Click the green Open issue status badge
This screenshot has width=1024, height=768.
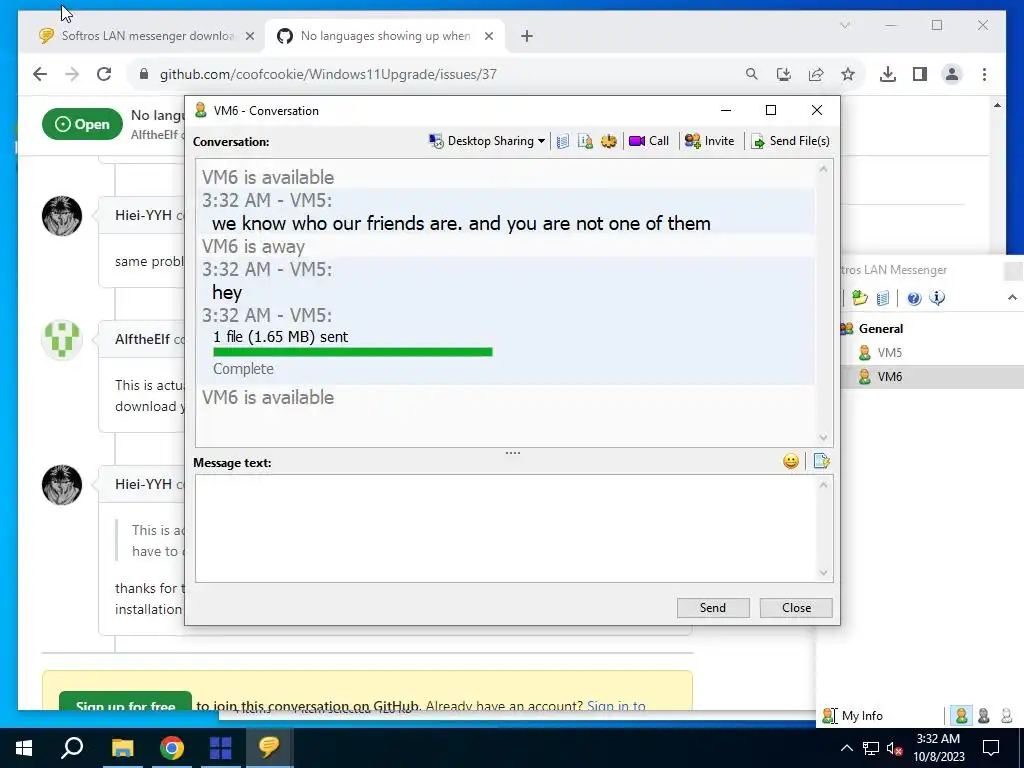tap(82, 124)
